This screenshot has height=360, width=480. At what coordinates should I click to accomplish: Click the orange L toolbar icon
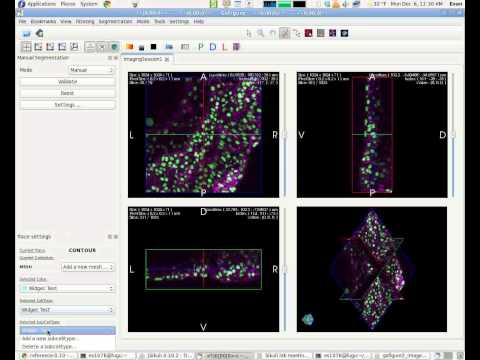tap(224, 47)
